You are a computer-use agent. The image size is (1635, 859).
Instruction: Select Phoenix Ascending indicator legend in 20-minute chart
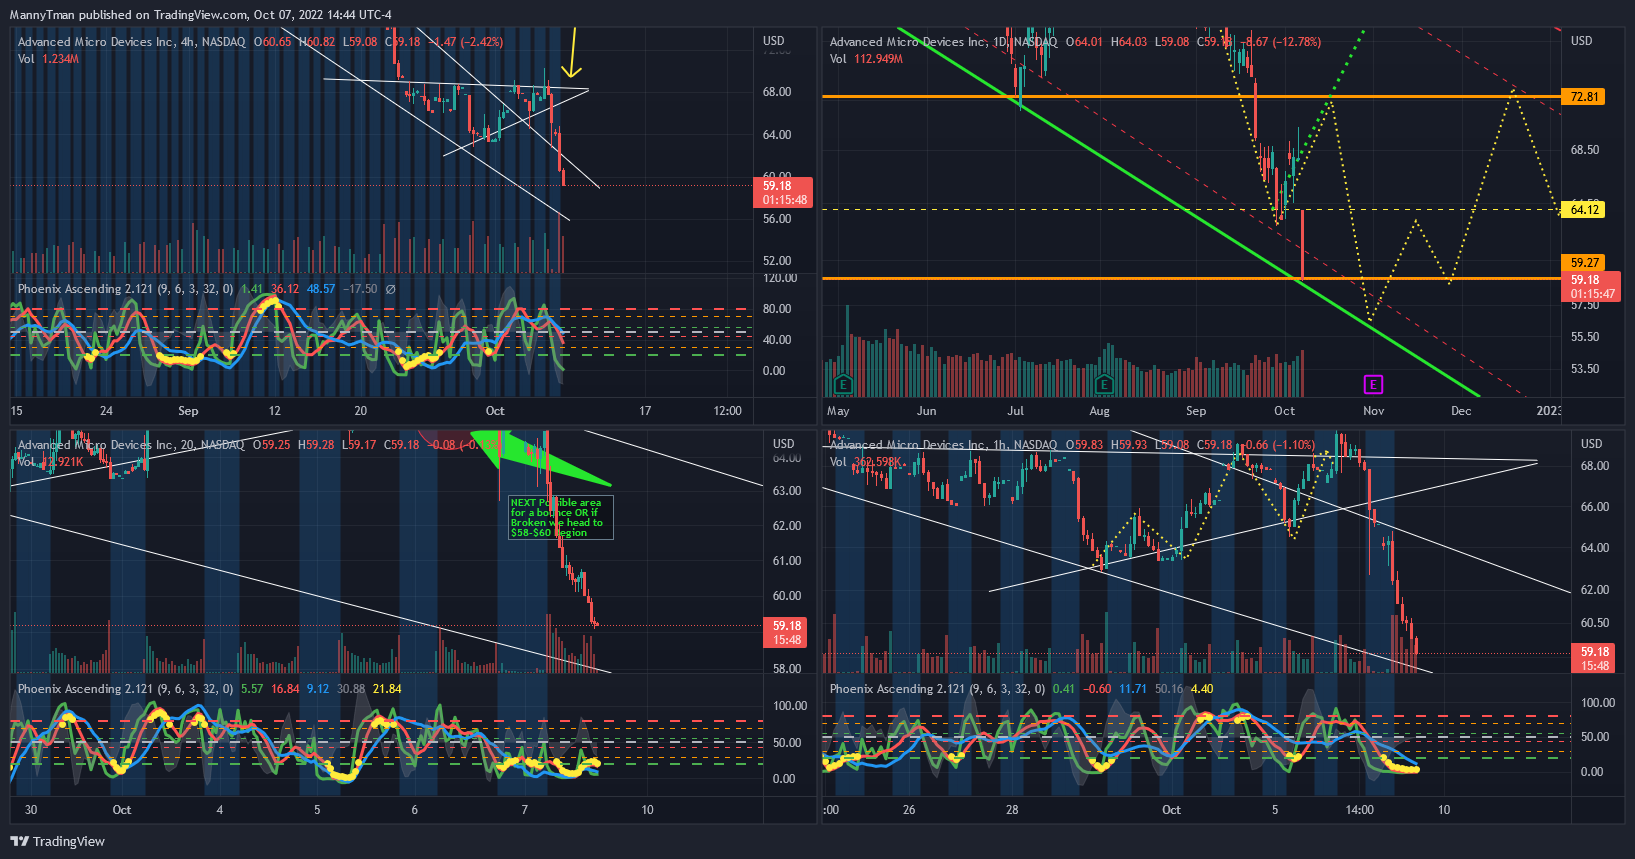click(125, 689)
